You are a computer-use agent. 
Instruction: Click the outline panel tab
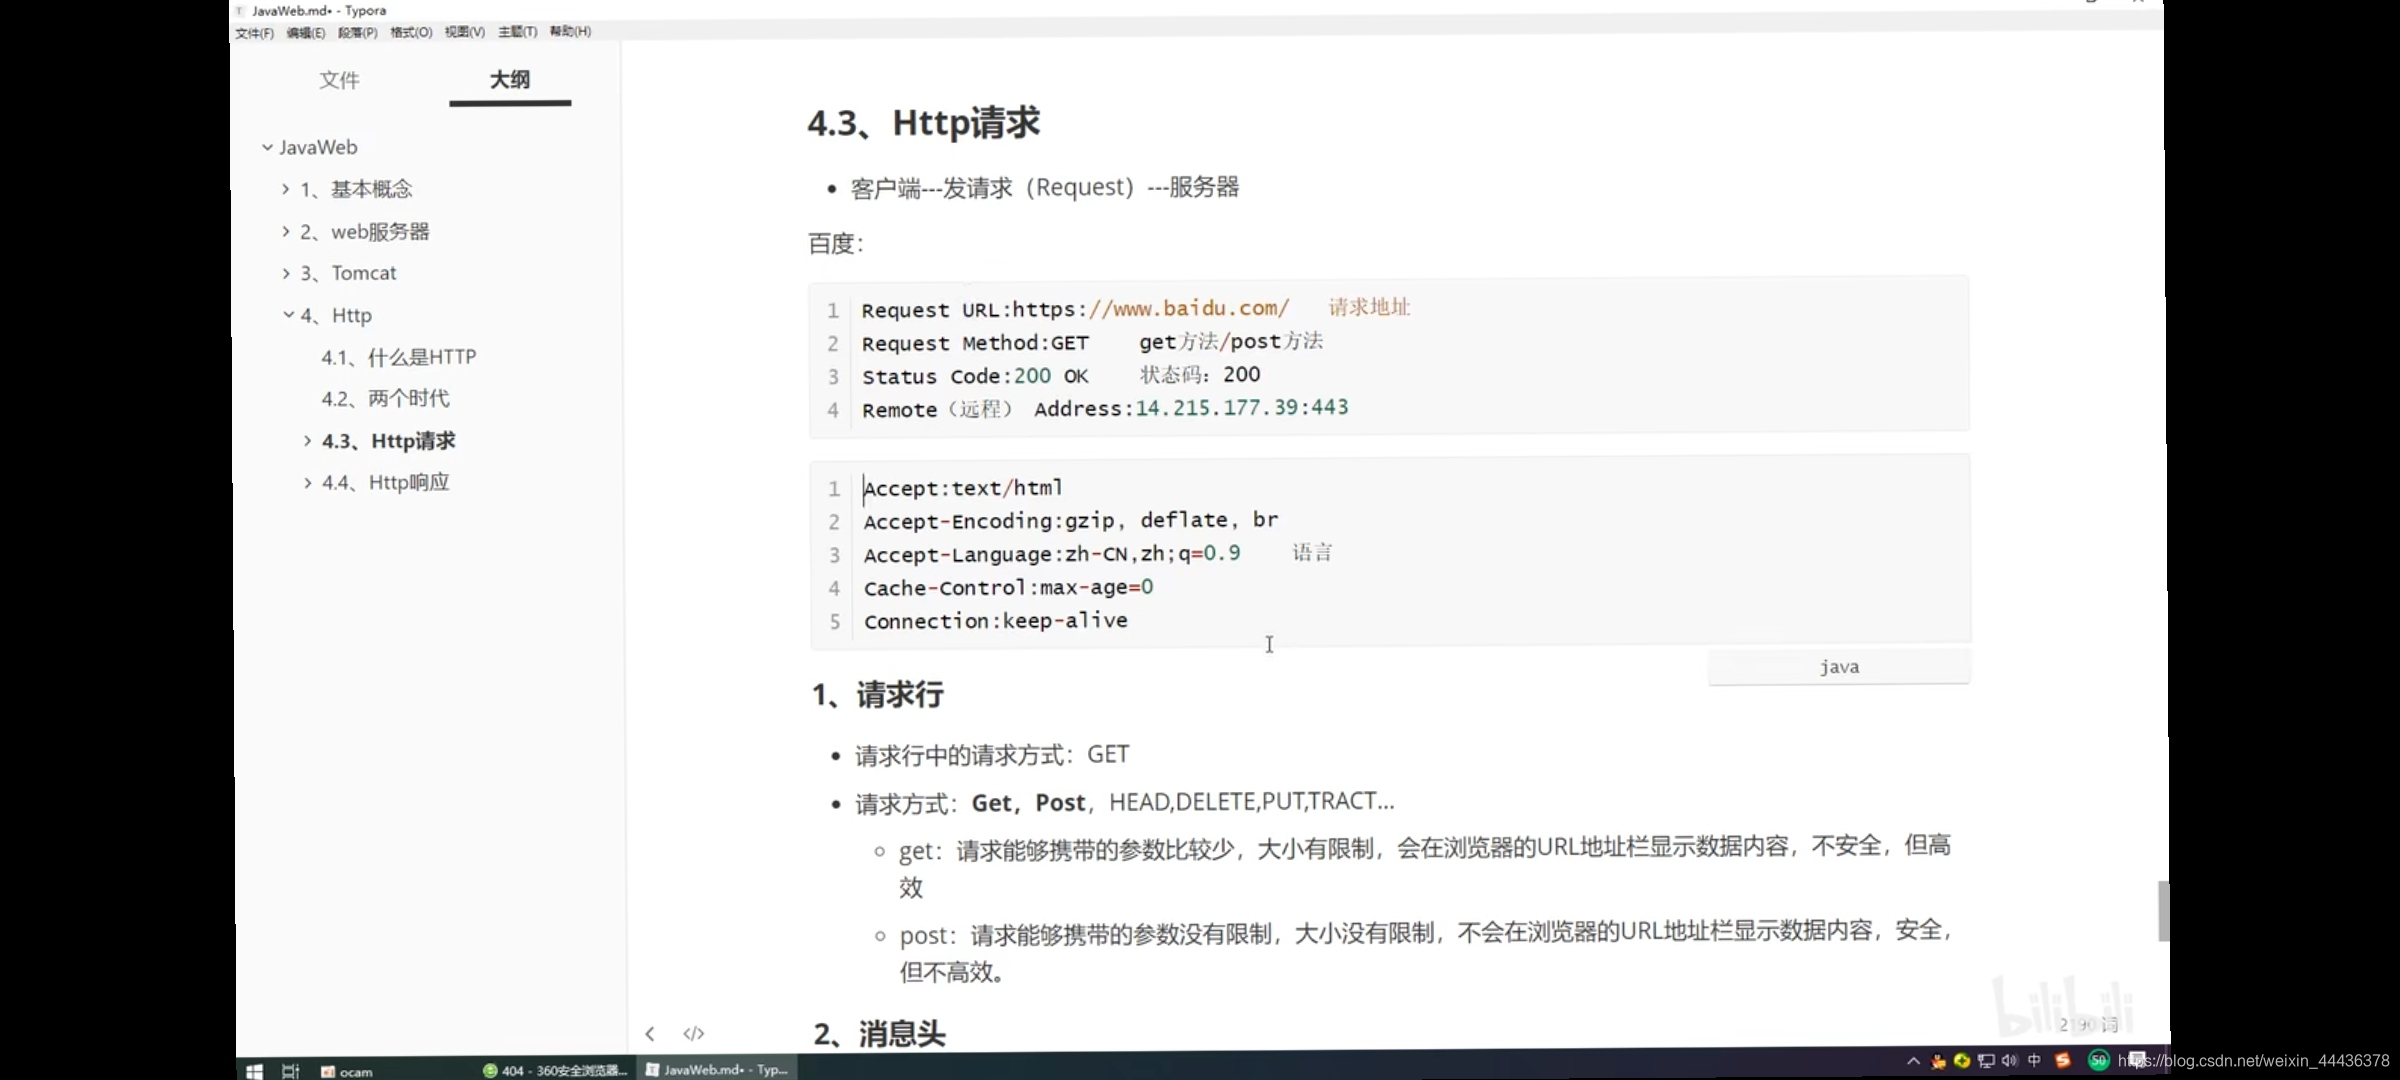pos(510,80)
